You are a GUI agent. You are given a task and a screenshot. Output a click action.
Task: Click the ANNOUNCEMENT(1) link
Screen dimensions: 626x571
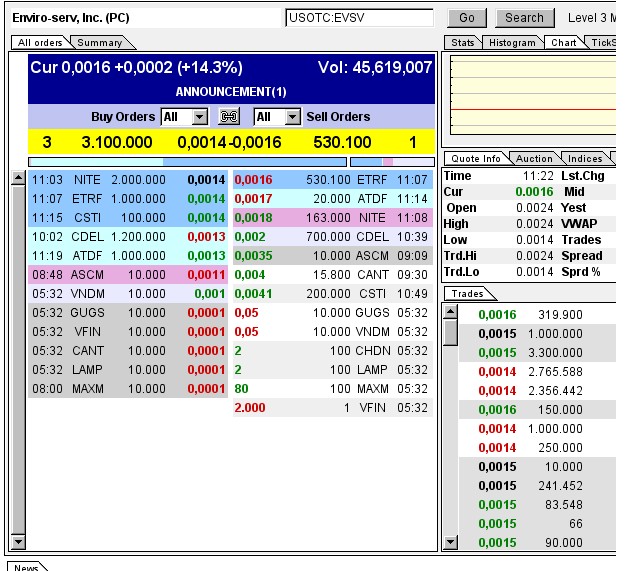point(231,92)
